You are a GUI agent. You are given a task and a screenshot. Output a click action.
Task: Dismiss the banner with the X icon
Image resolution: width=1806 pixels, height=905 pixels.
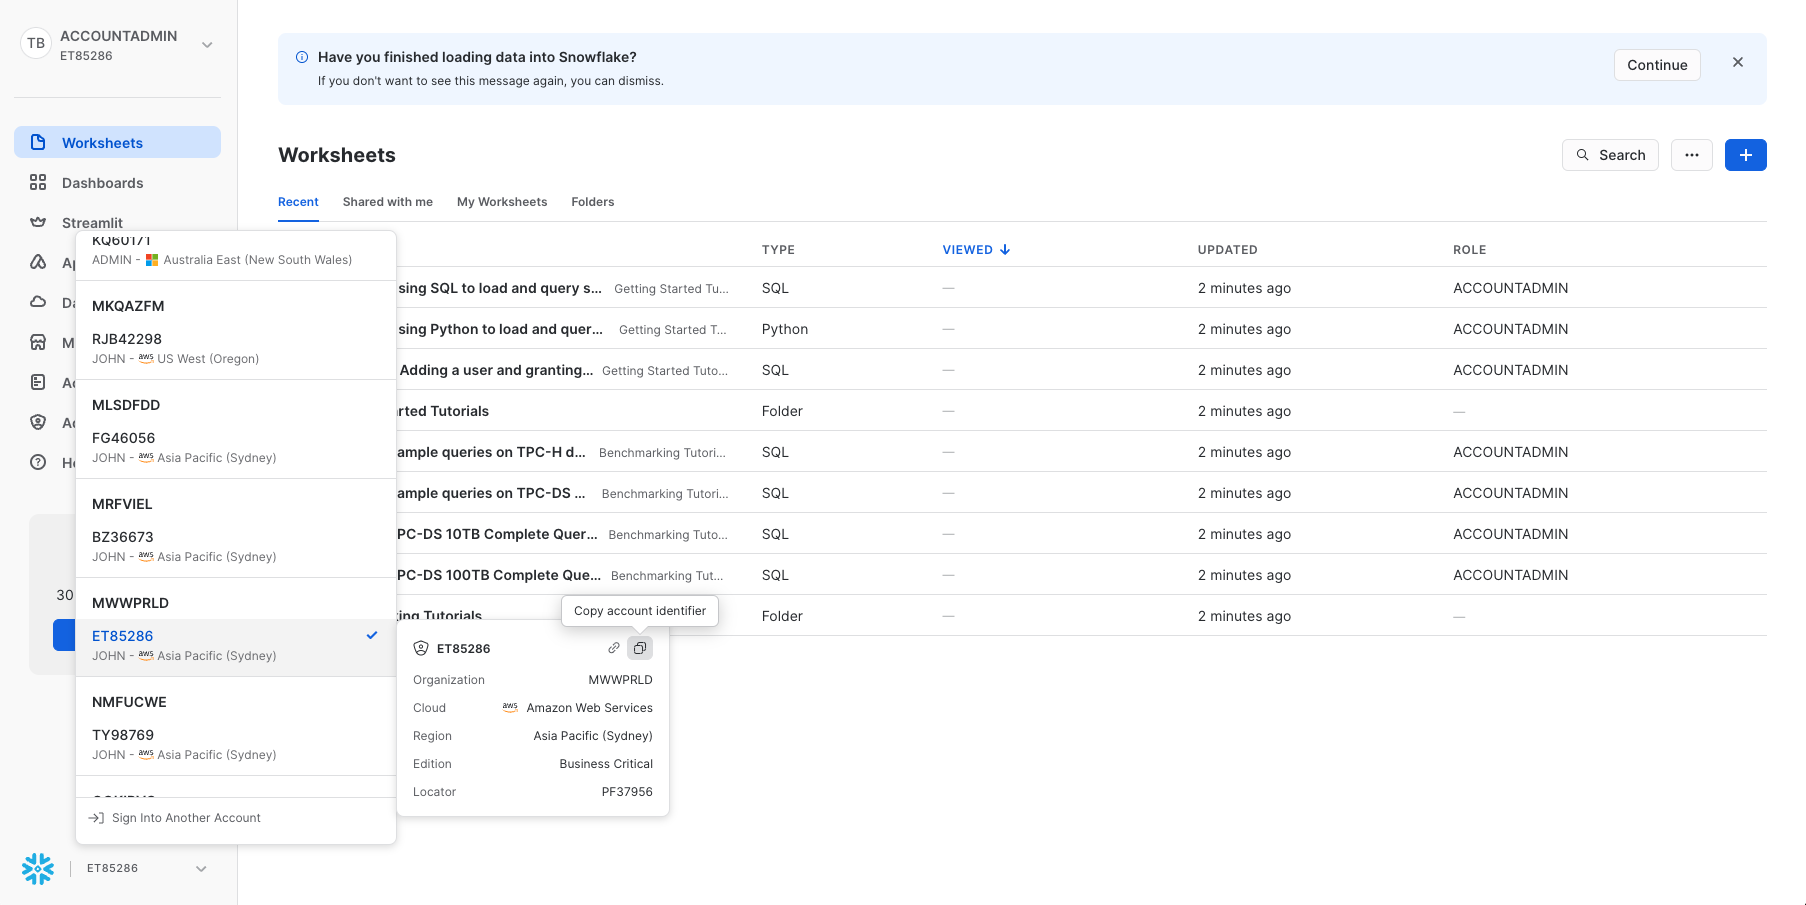point(1737,62)
